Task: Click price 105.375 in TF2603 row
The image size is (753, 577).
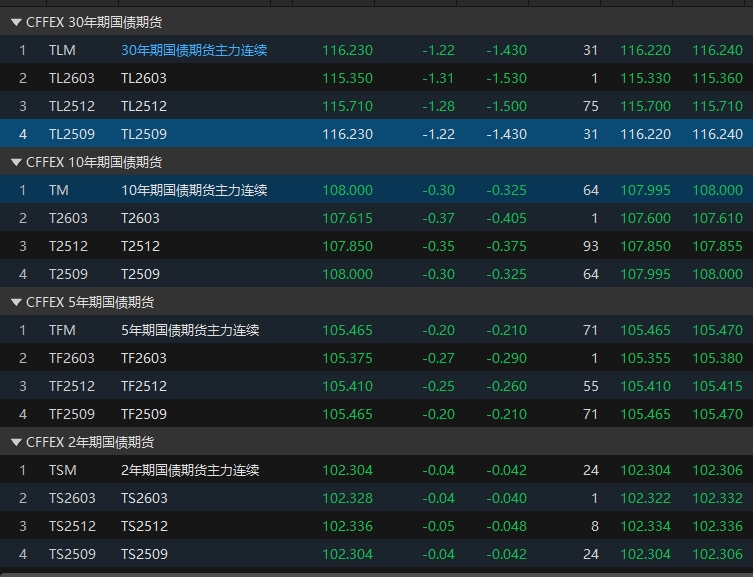Action: 347,358
